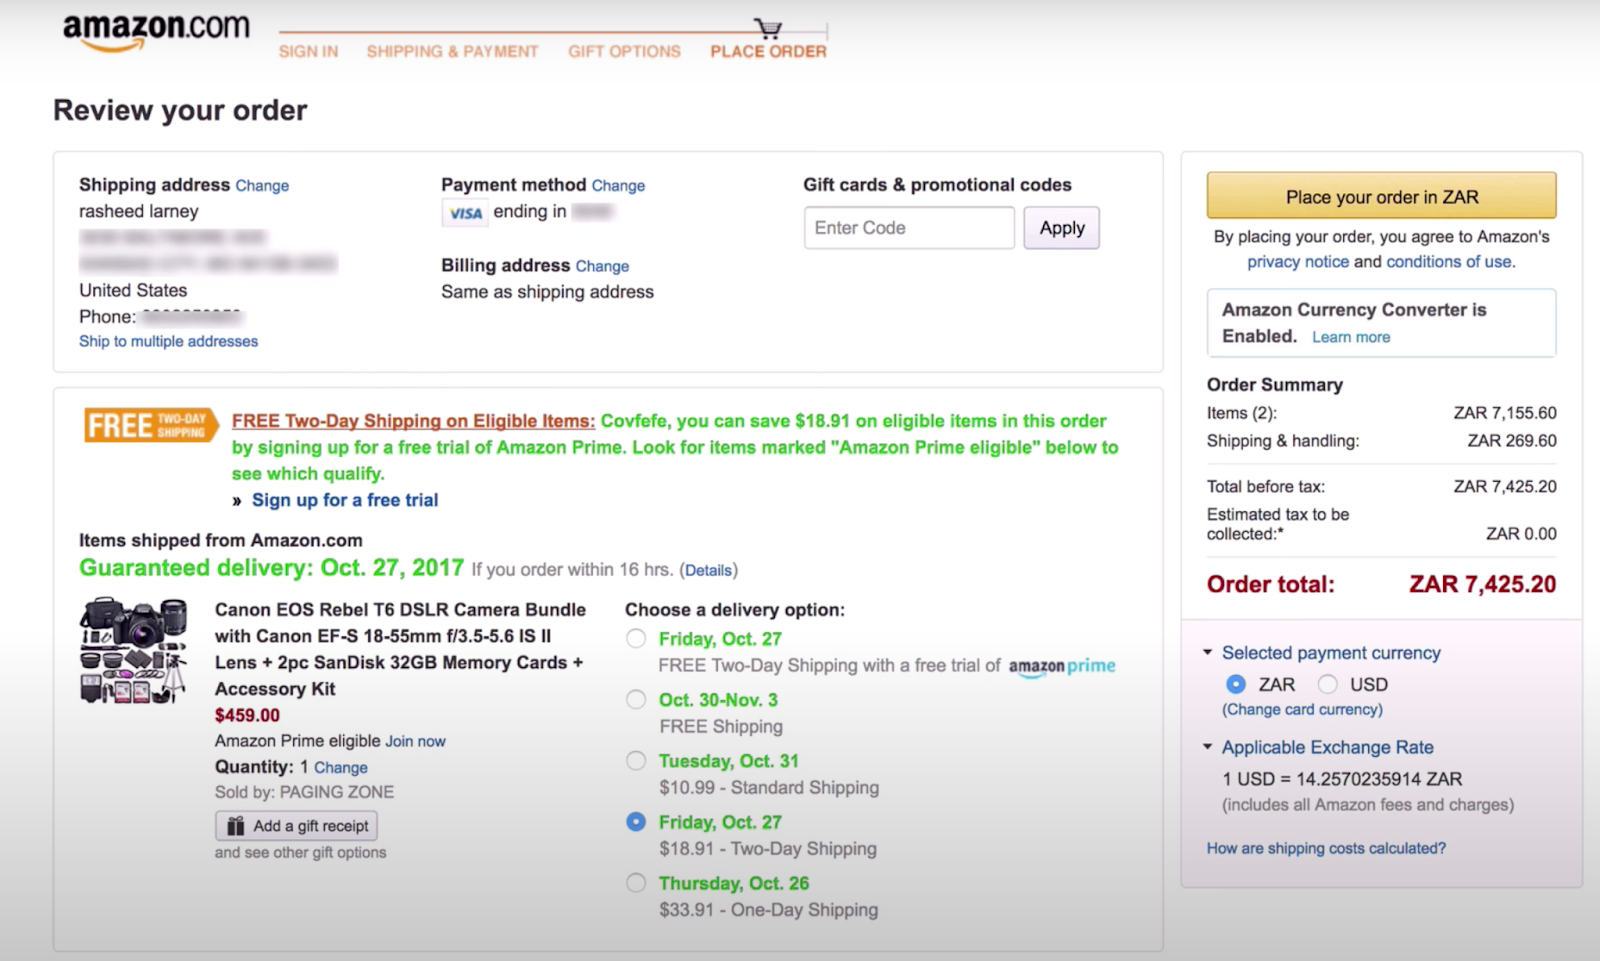Viewport: 1600px width, 961px height.
Task: Click Place your order in ZAR
Action: point(1381,196)
